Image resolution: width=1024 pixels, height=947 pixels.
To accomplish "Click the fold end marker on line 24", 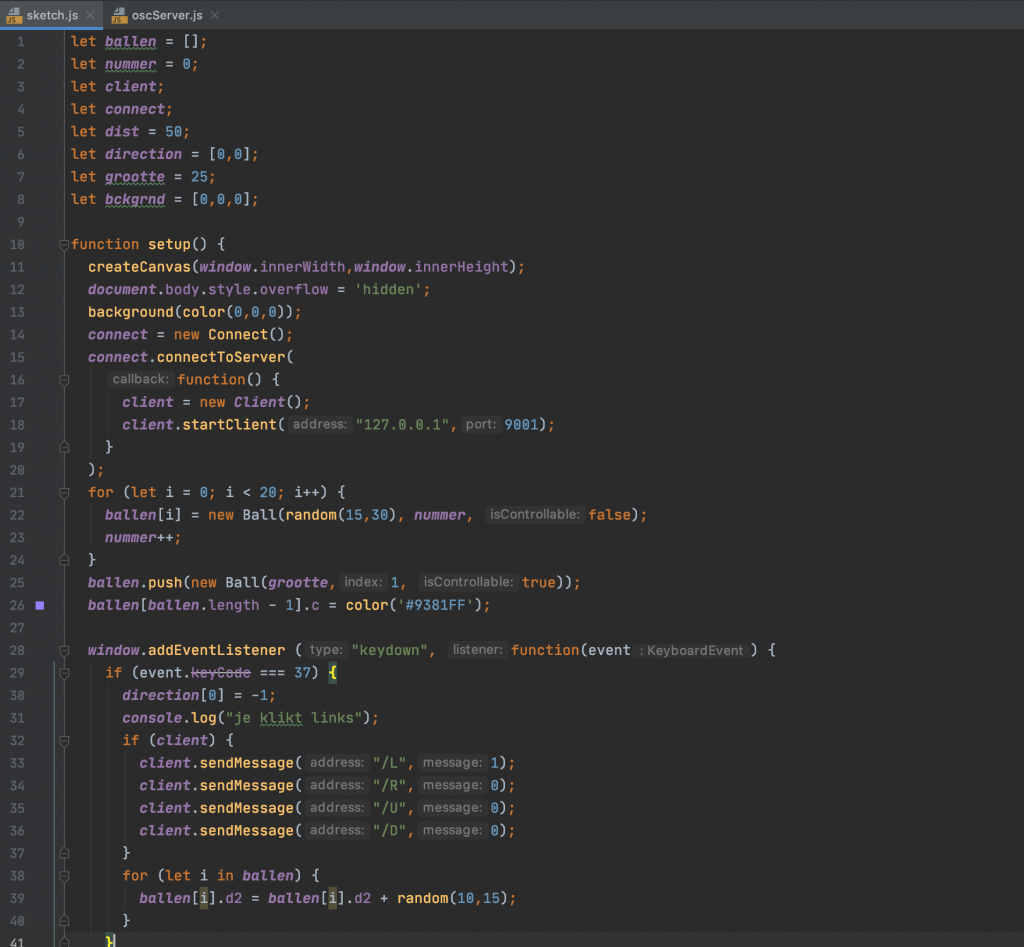I will click(64, 560).
